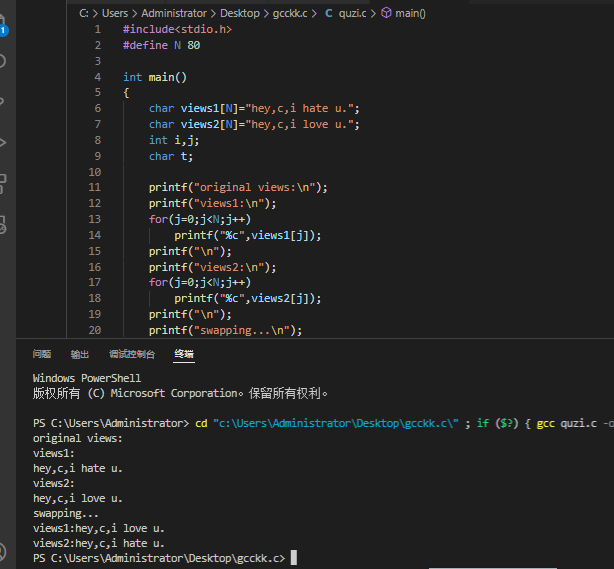
Task: Click the opening brace on line 5
Action: click(126, 93)
